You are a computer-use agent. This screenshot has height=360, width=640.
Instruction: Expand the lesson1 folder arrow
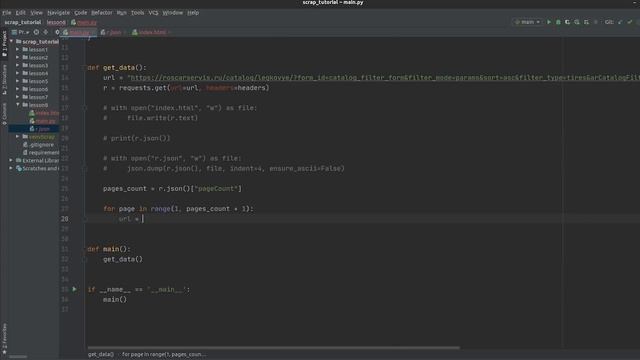coord(18,49)
